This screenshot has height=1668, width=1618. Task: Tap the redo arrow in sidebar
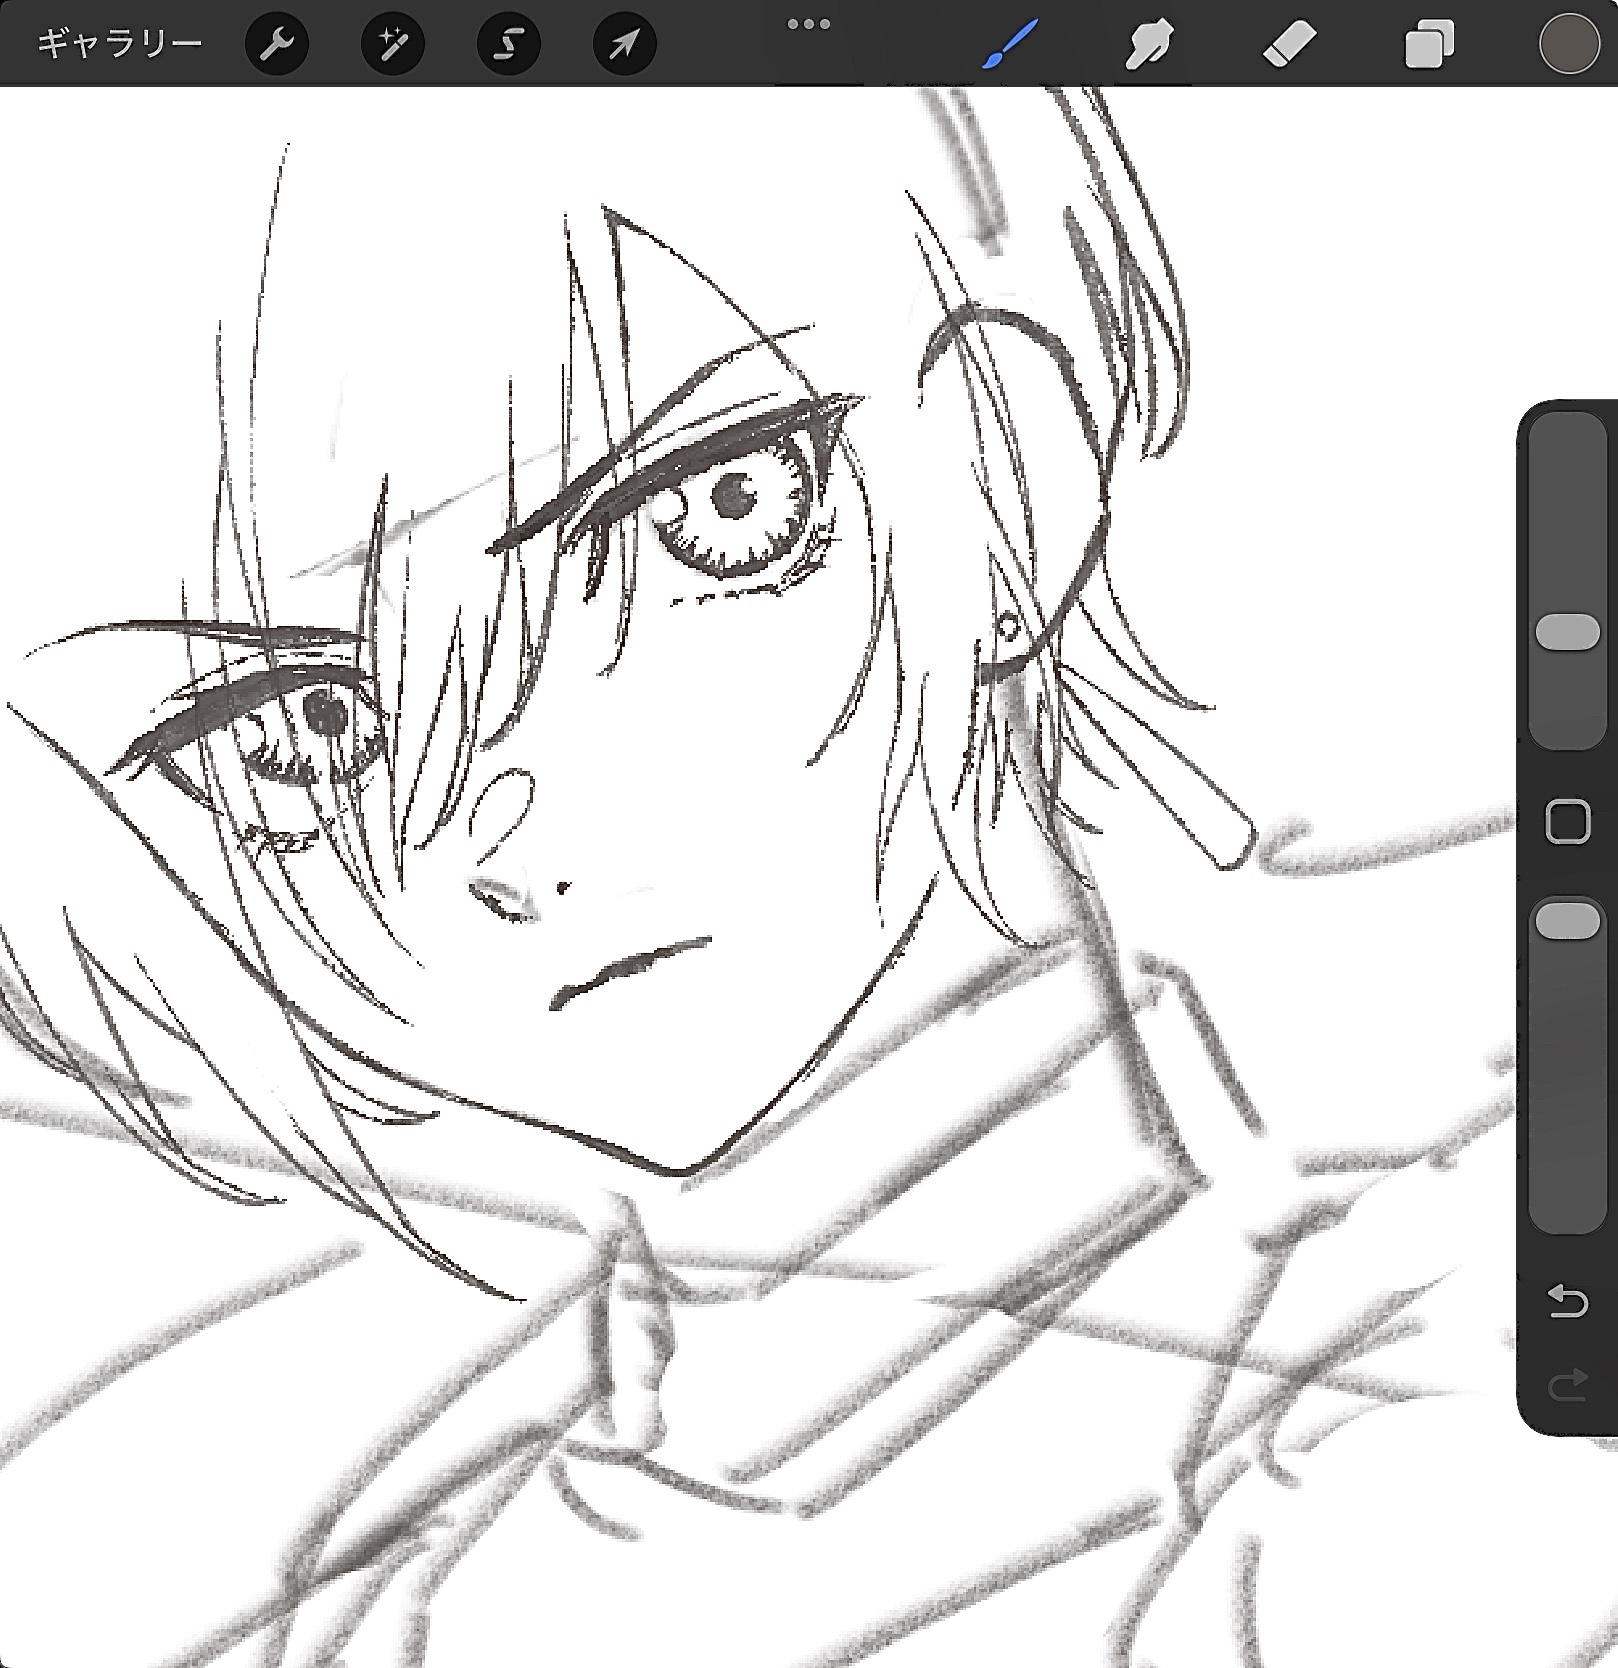point(1567,1385)
